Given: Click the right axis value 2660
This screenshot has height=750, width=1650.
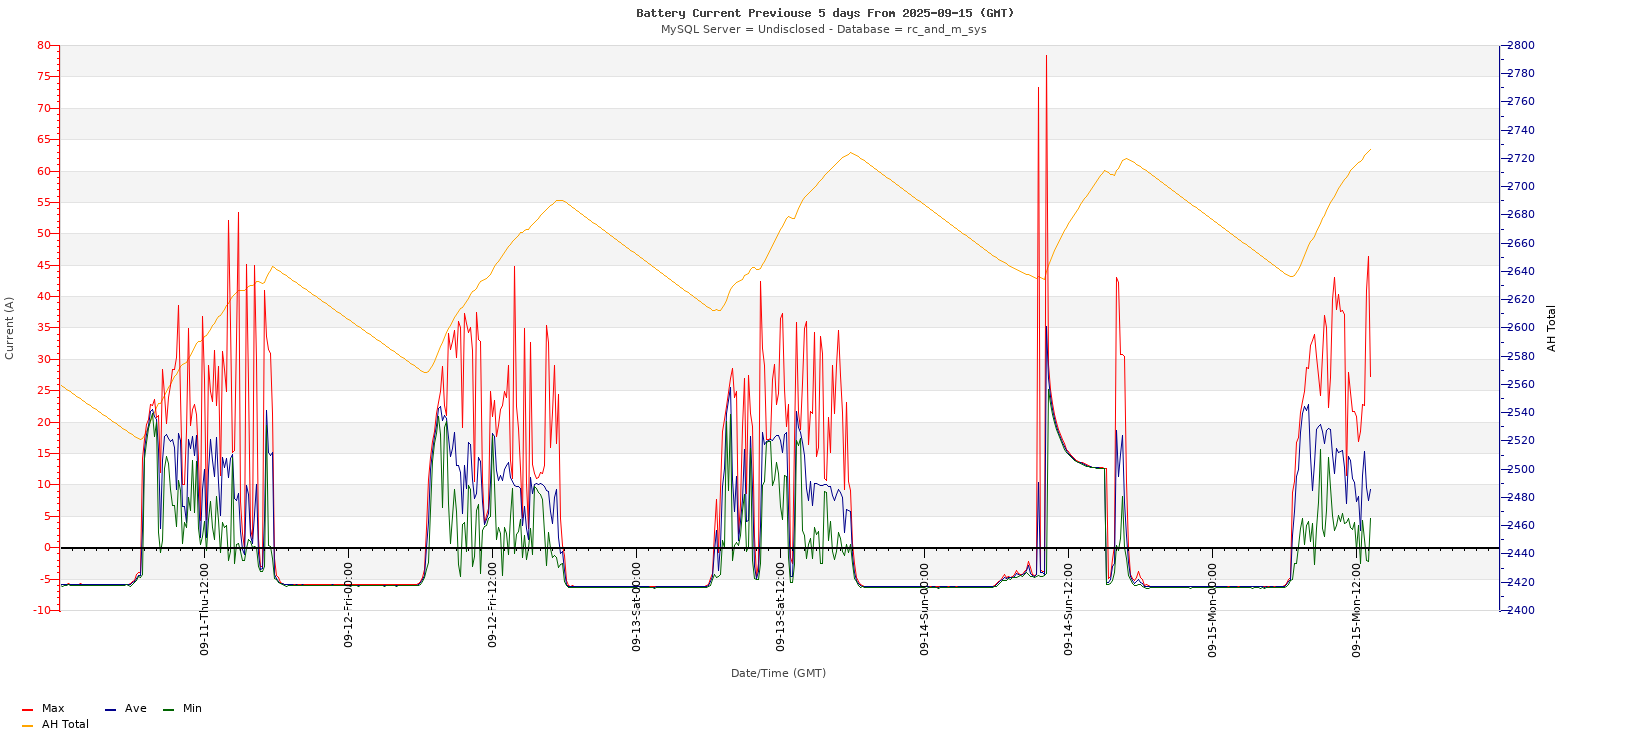Looking at the screenshot, I should click(1521, 243).
